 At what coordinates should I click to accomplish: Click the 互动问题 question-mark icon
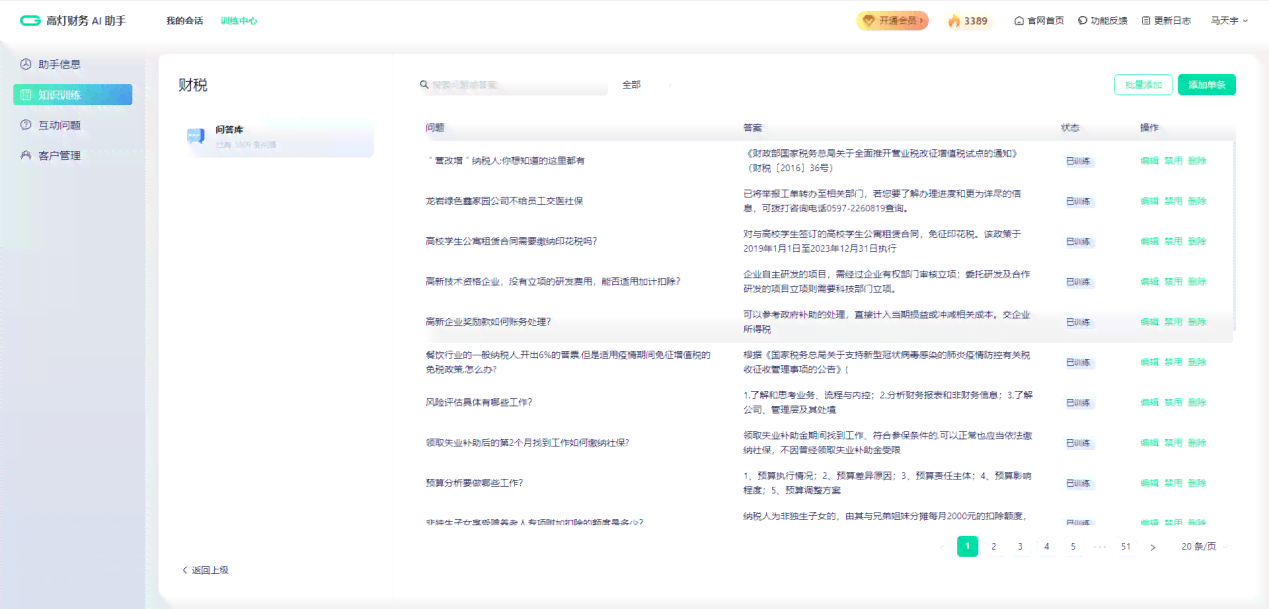click(26, 125)
